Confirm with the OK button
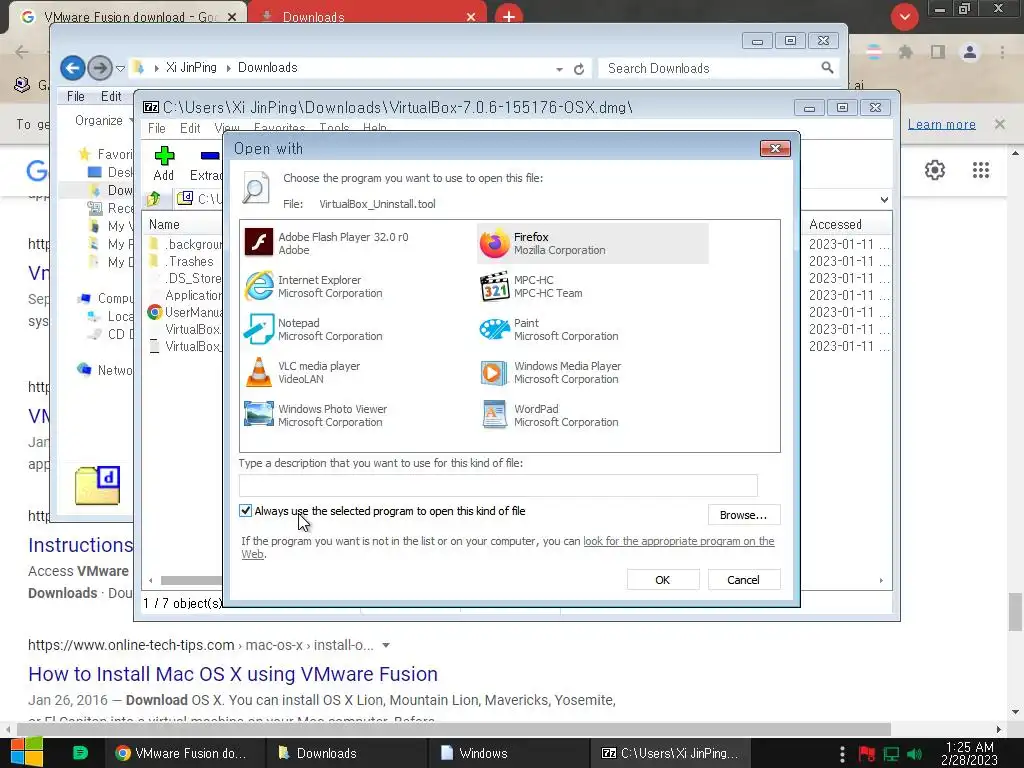 662,579
